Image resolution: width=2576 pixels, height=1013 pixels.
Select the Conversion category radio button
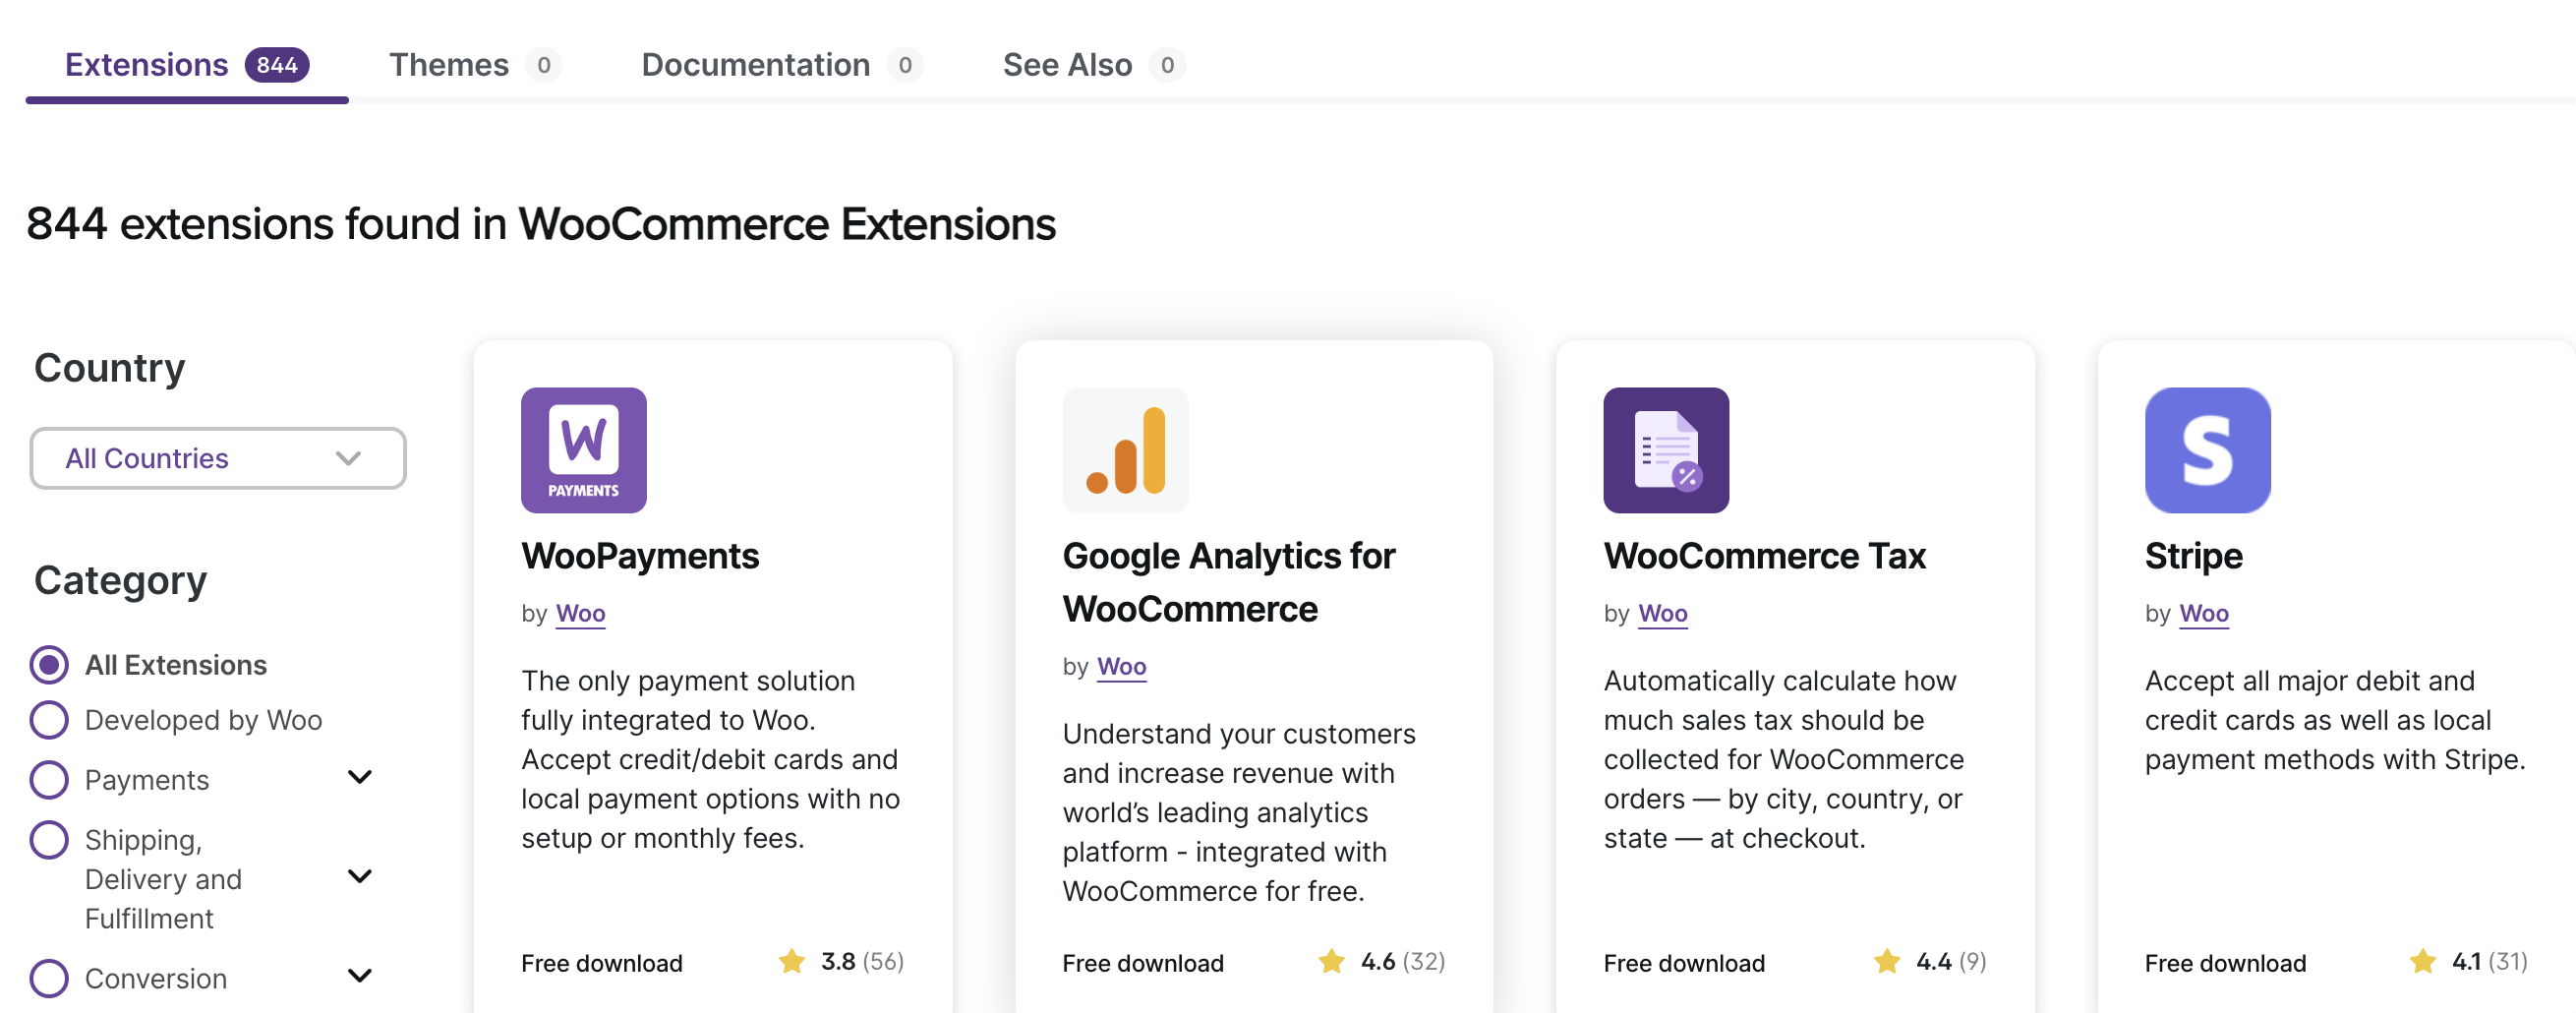[49, 978]
